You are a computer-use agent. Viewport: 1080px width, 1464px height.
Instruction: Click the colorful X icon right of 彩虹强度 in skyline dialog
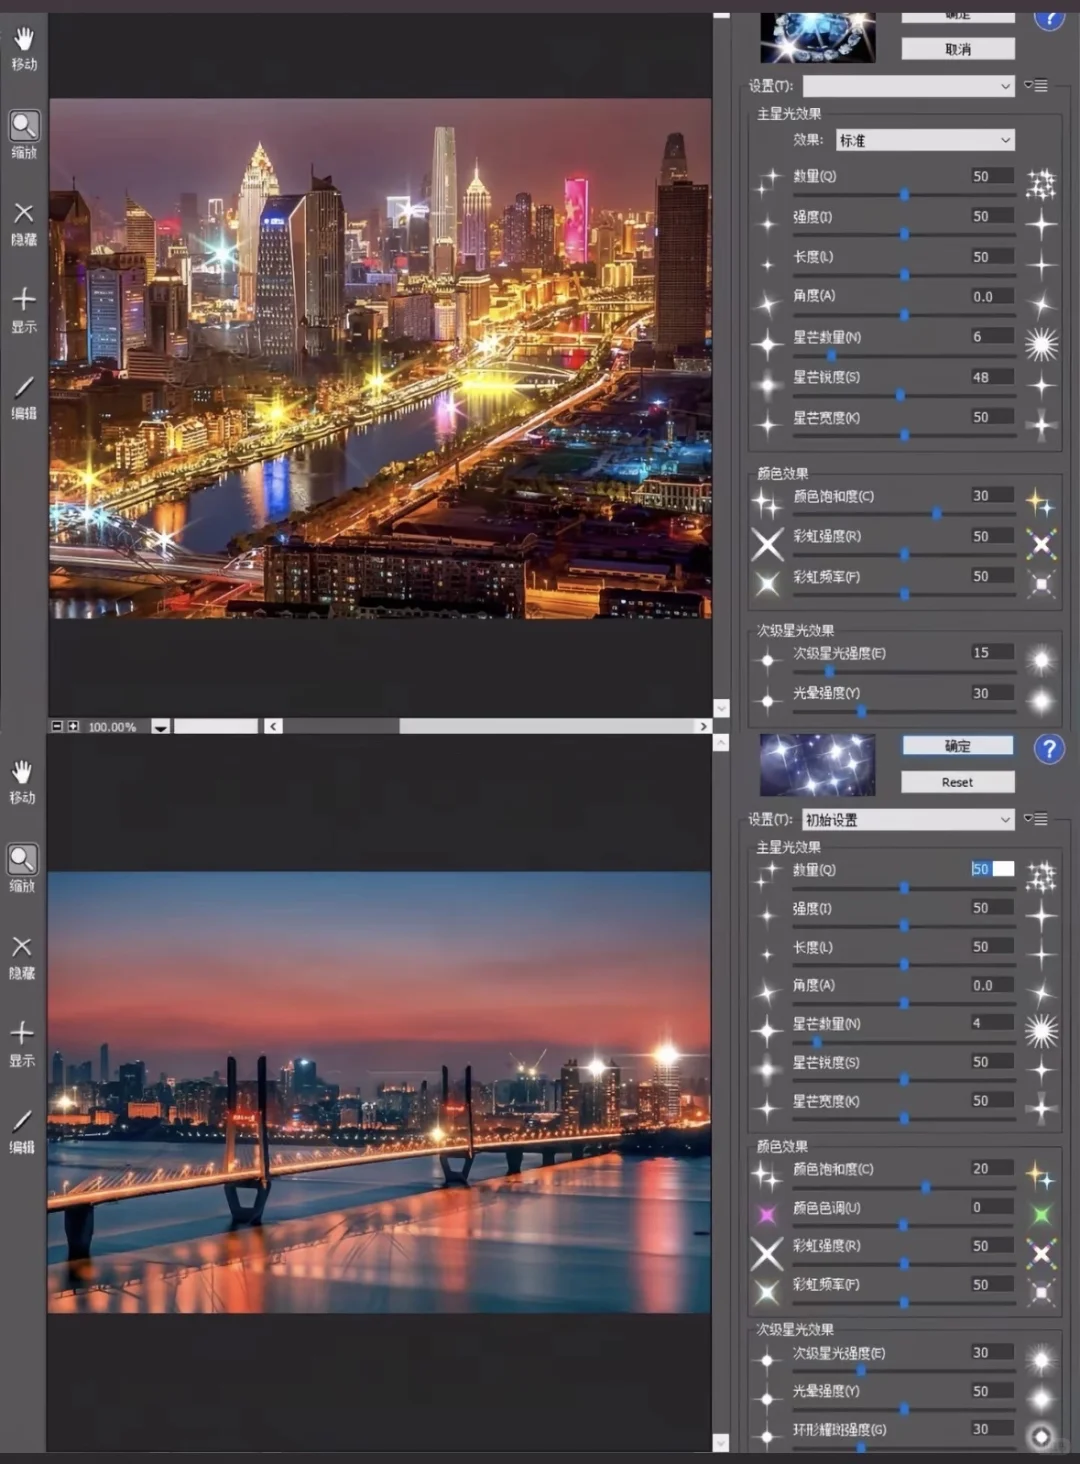1041,544
